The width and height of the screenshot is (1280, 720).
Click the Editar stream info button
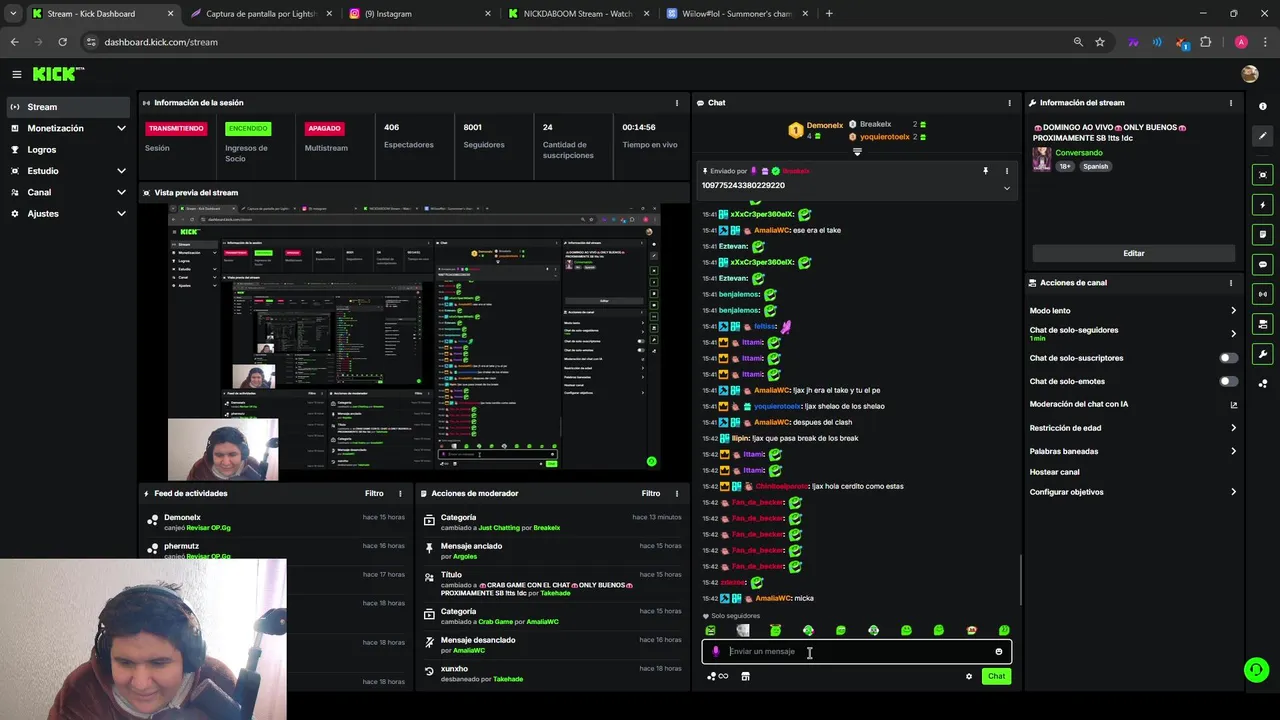pos(1133,253)
